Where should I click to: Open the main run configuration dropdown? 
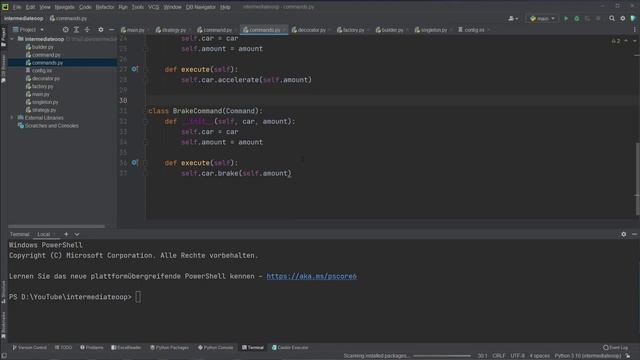point(542,18)
